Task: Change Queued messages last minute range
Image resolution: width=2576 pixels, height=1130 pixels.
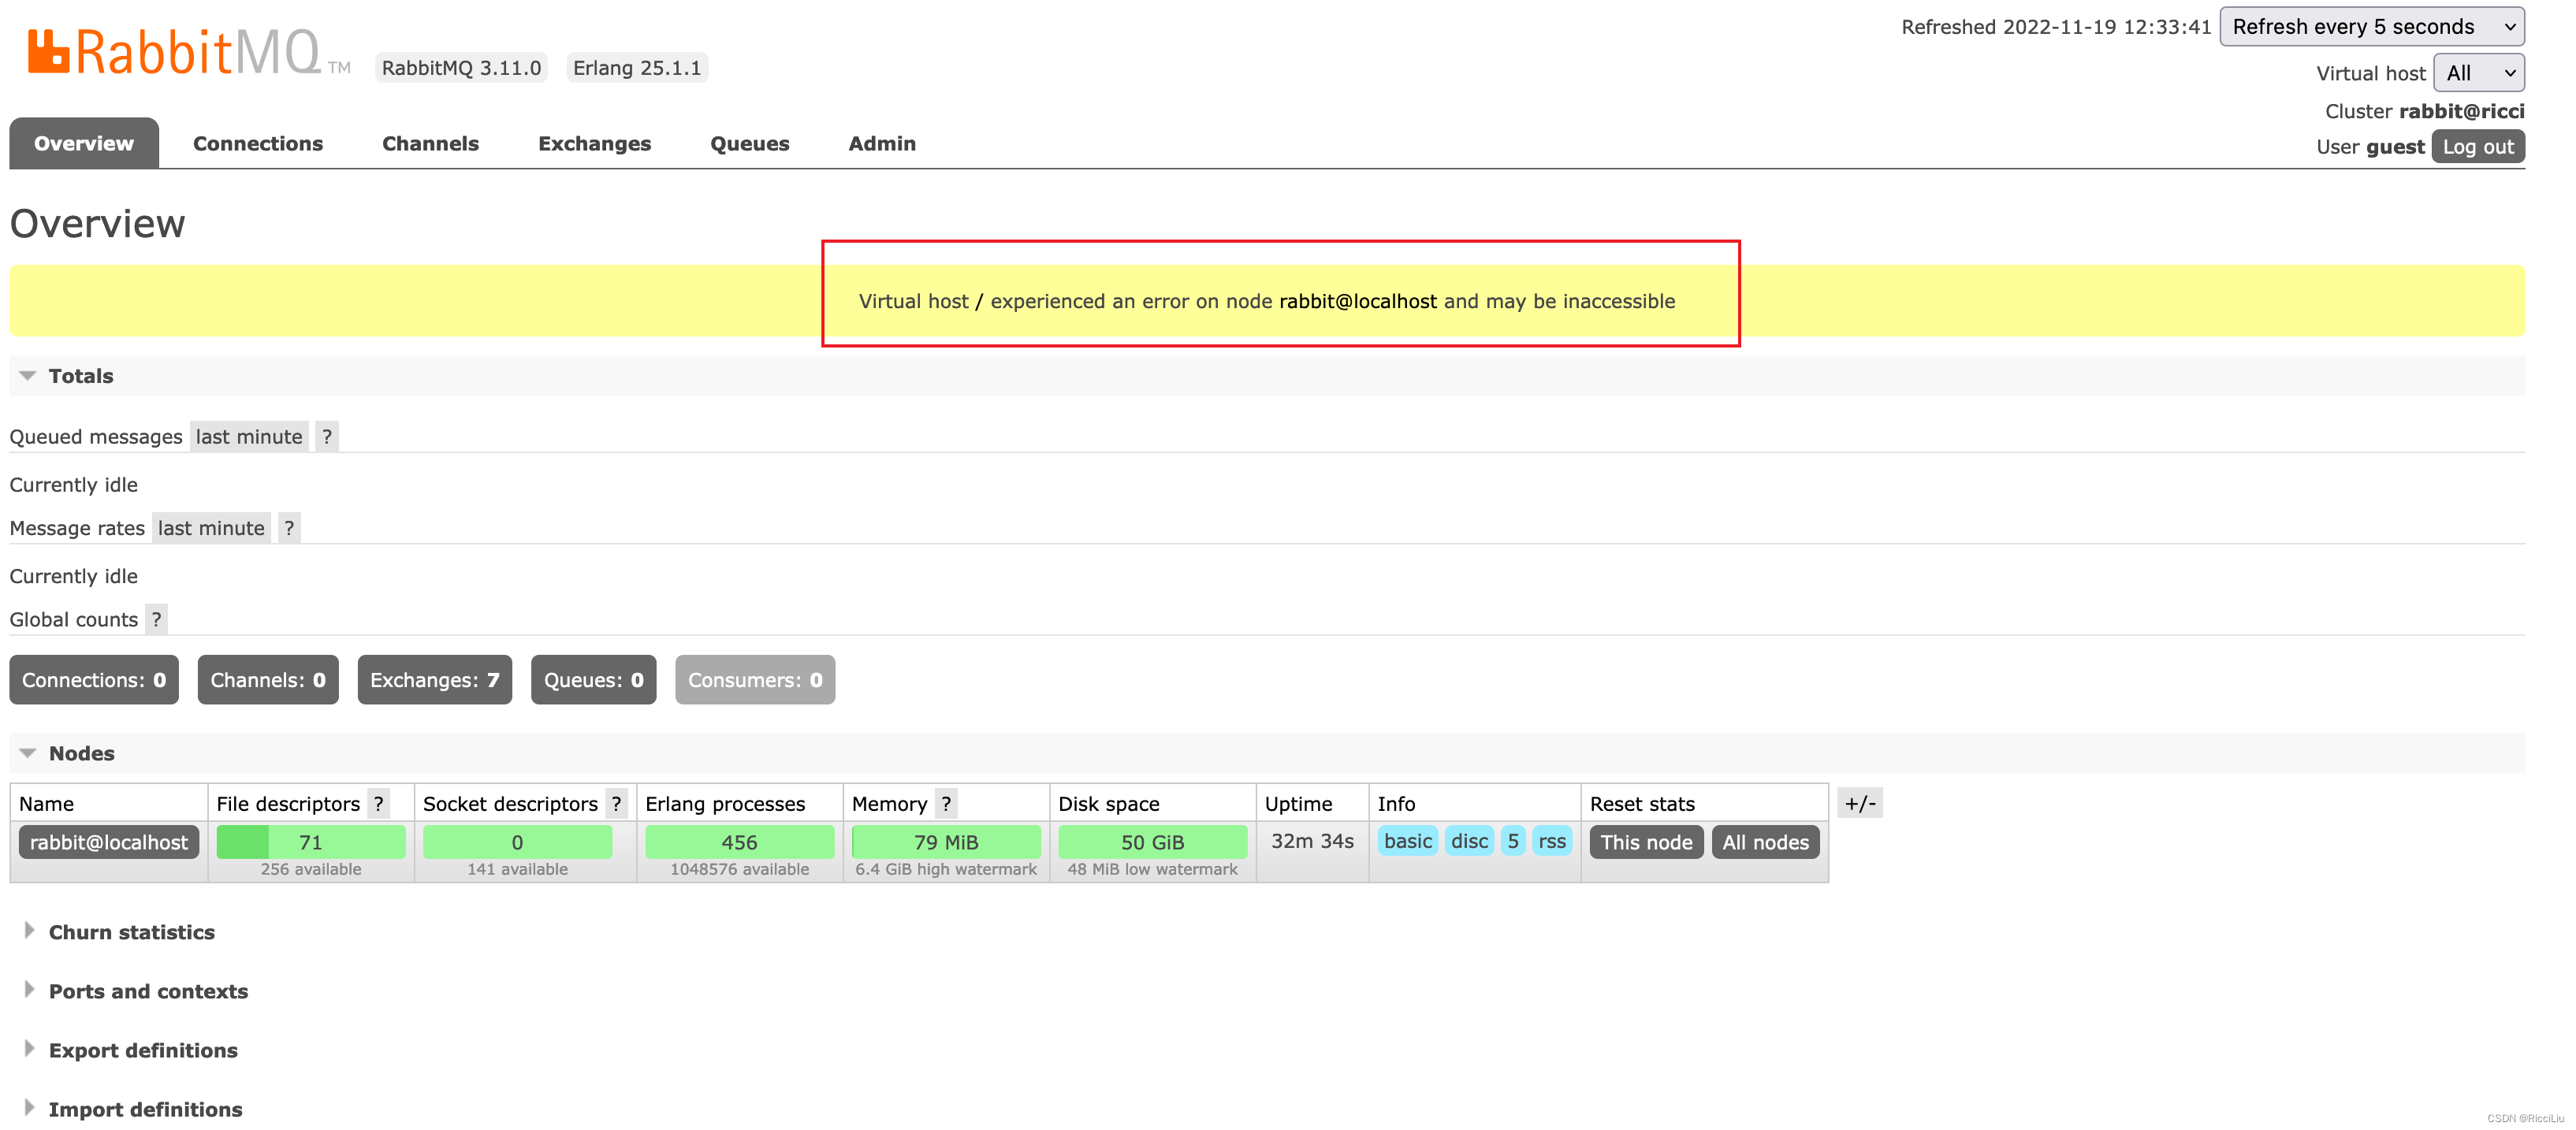Action: click(x=249, y=436)
